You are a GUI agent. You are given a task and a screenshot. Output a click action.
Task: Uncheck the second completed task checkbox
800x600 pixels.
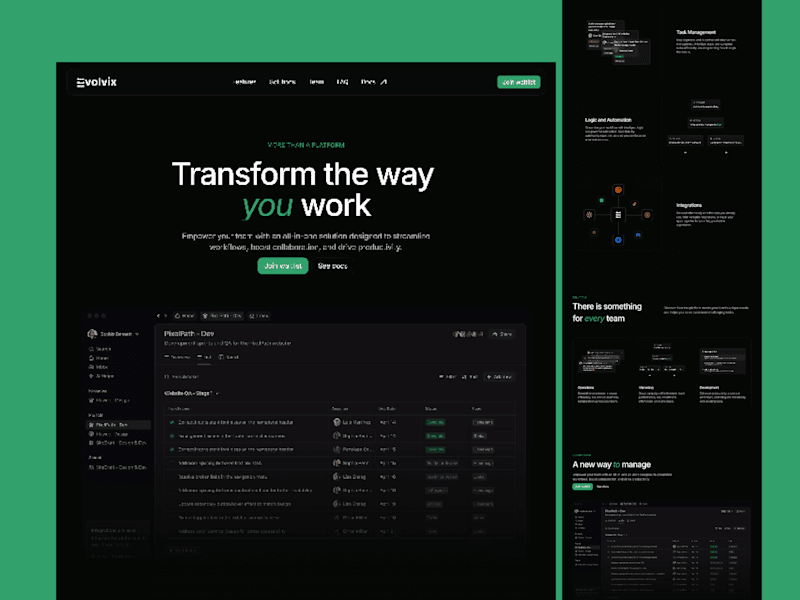click(x=172, y=436)
